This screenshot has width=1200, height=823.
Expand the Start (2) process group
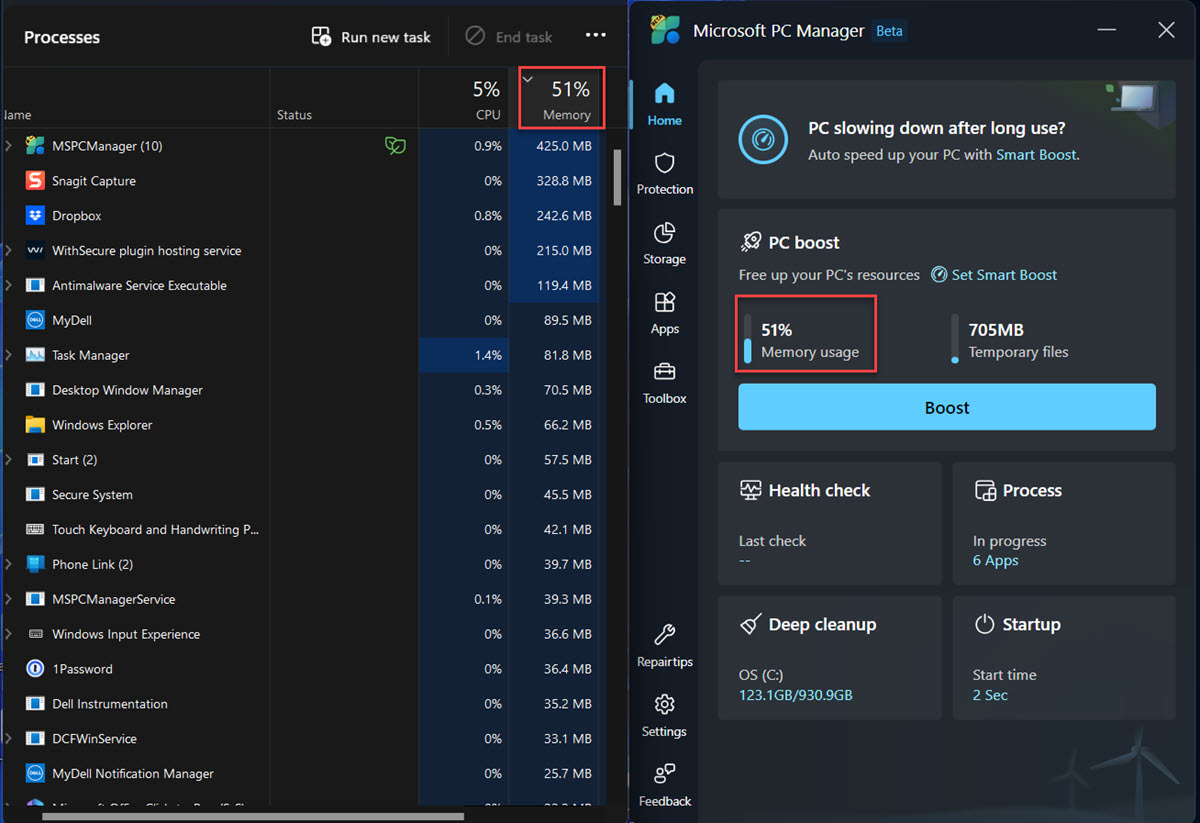pos(9,460)
